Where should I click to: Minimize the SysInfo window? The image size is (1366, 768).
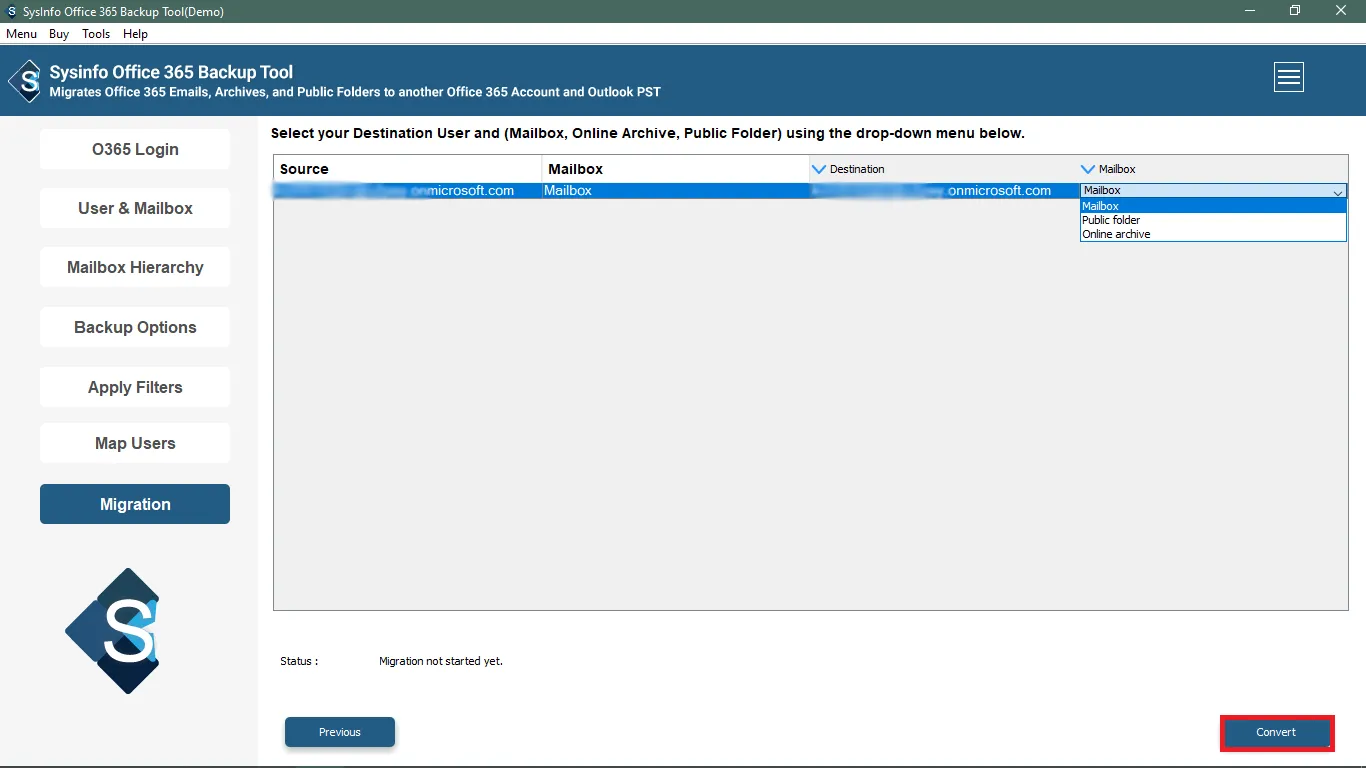(1249, 11)
